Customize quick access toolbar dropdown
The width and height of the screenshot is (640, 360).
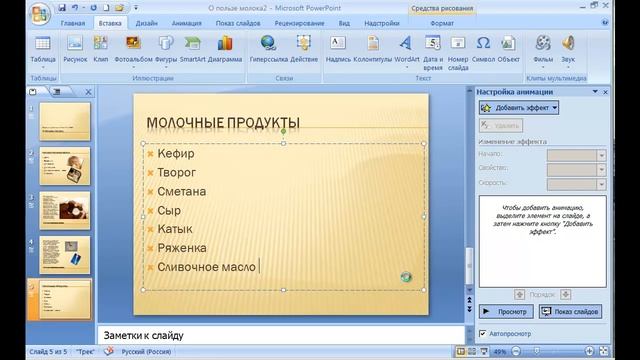pyautogui.click(x=136, y=8)
